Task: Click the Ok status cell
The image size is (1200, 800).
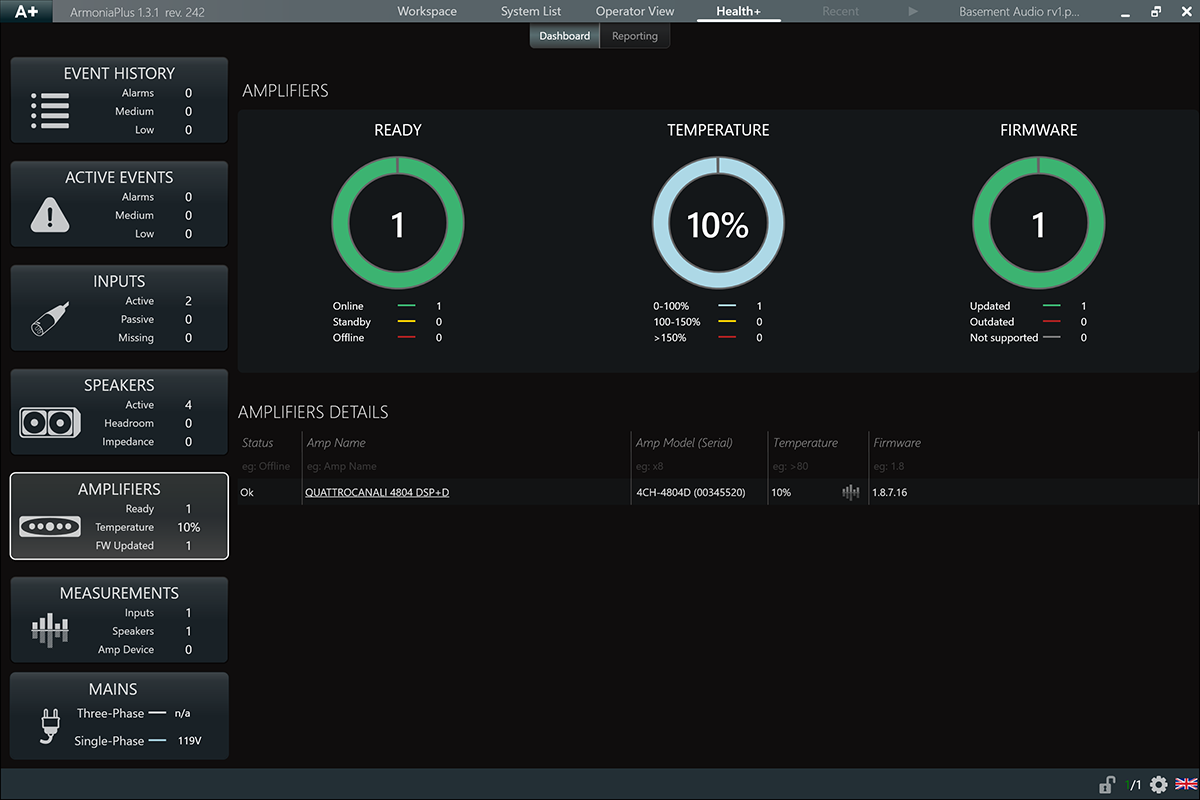Action: pyautogui.click(x=247, y=493)
